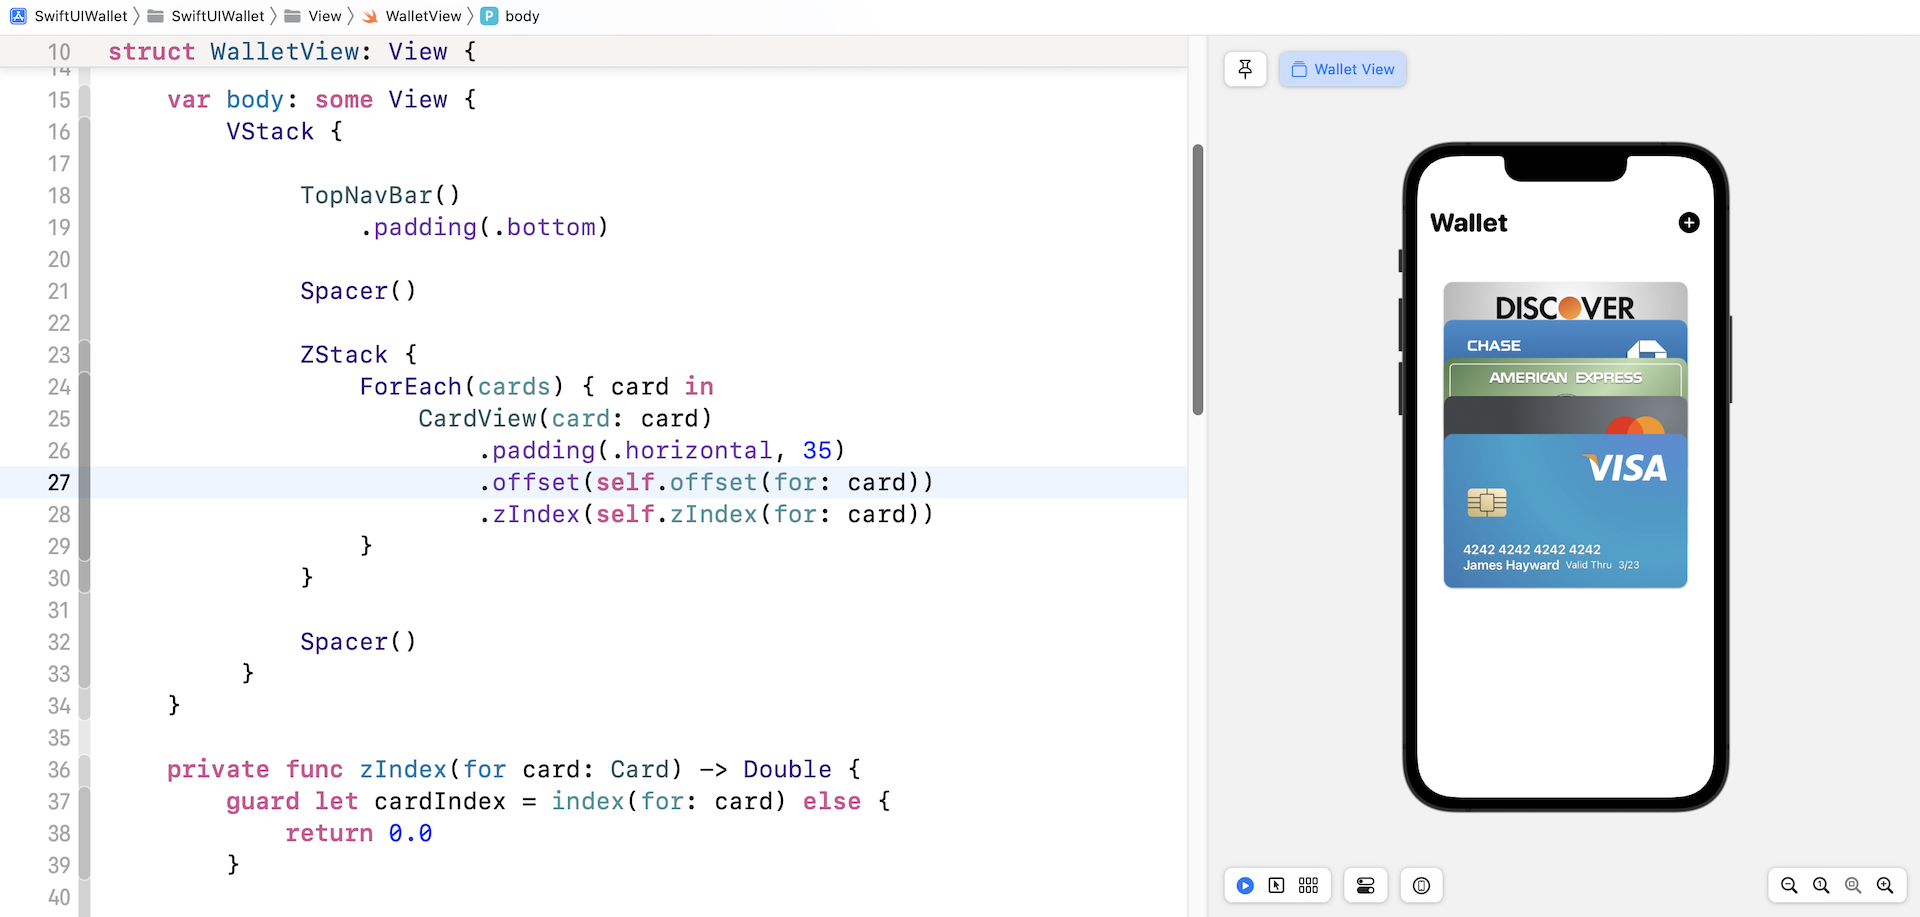Click the Live preview play button
Image resolution: width=1920 pixels, height=917 pixels.
coord(1245,885)
